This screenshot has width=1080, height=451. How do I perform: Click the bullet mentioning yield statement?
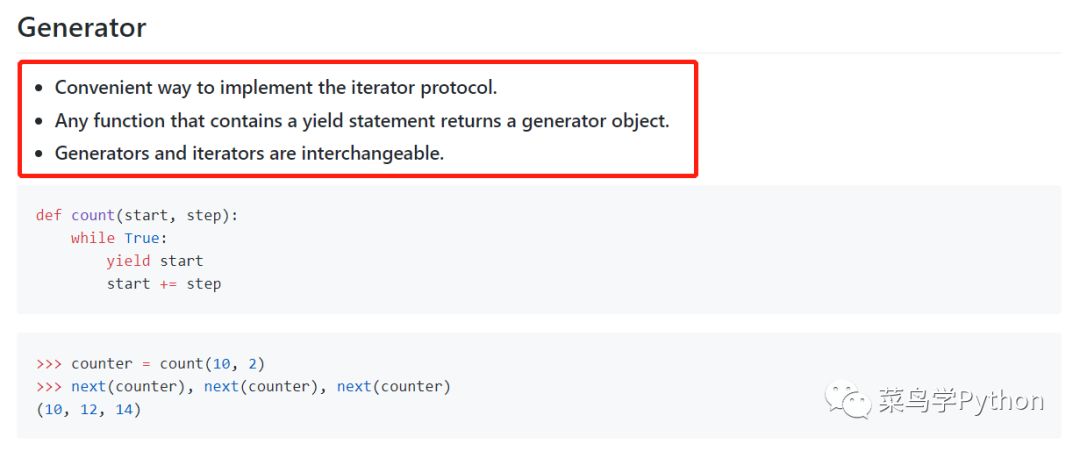pos(362,120)
